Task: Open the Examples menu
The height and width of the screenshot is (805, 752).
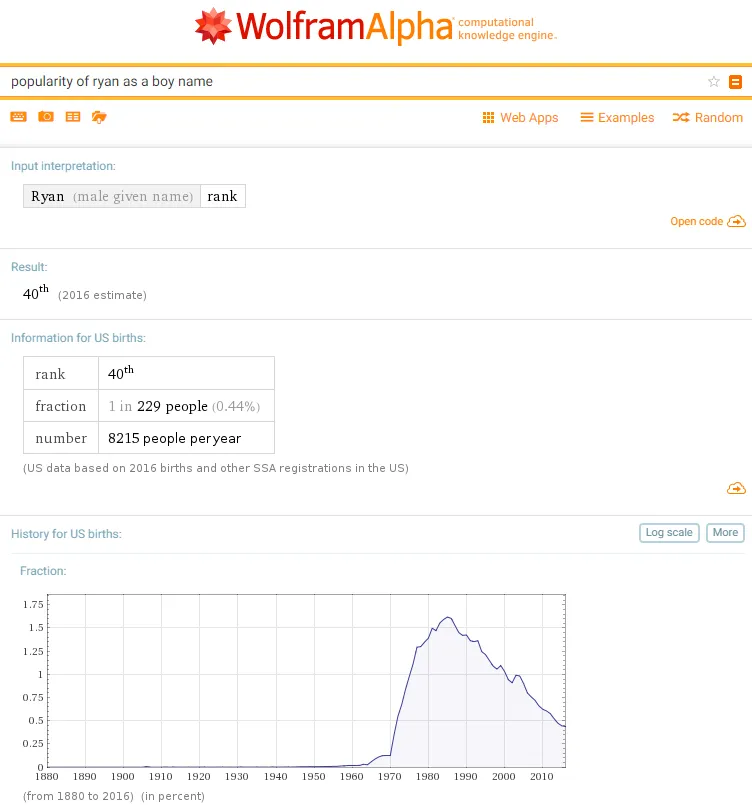Action: pyautogui.click(x=617, y=118)
